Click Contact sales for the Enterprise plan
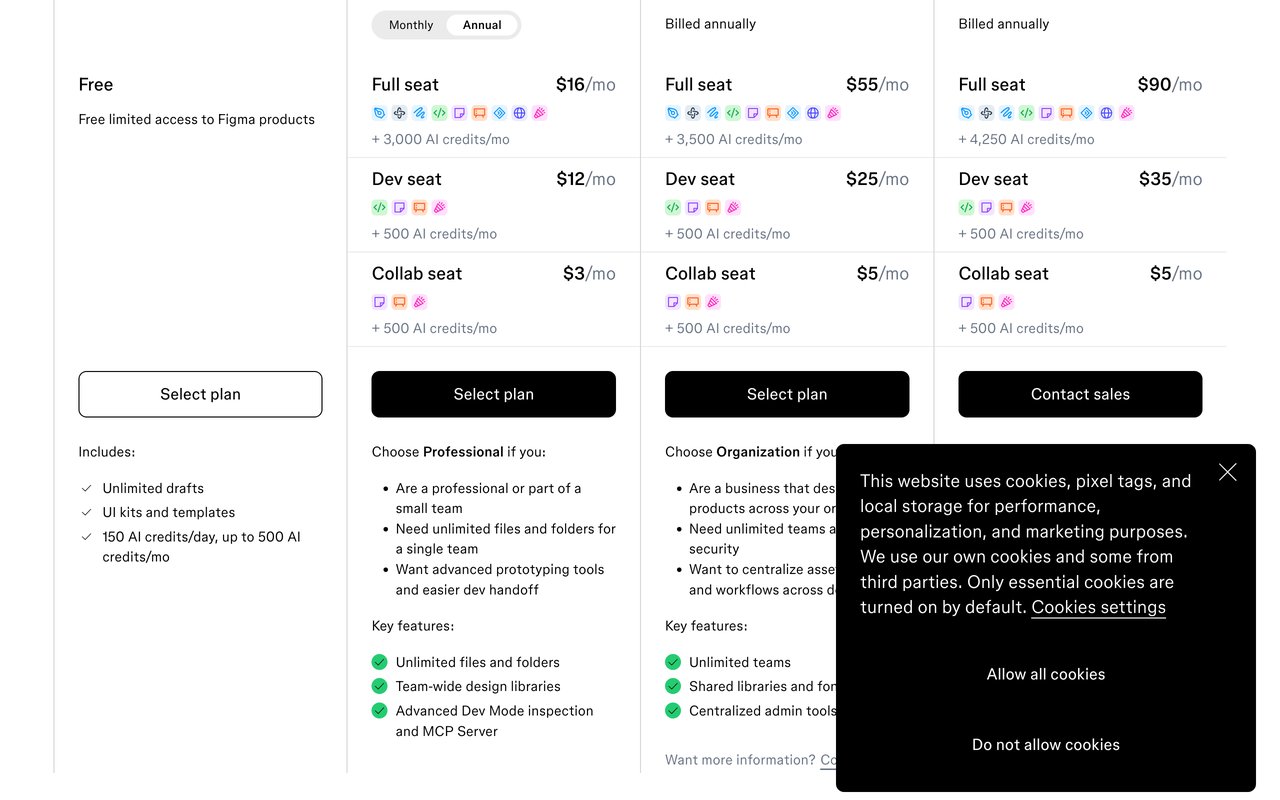The image size is (1280, 800). pos(1080,394)
